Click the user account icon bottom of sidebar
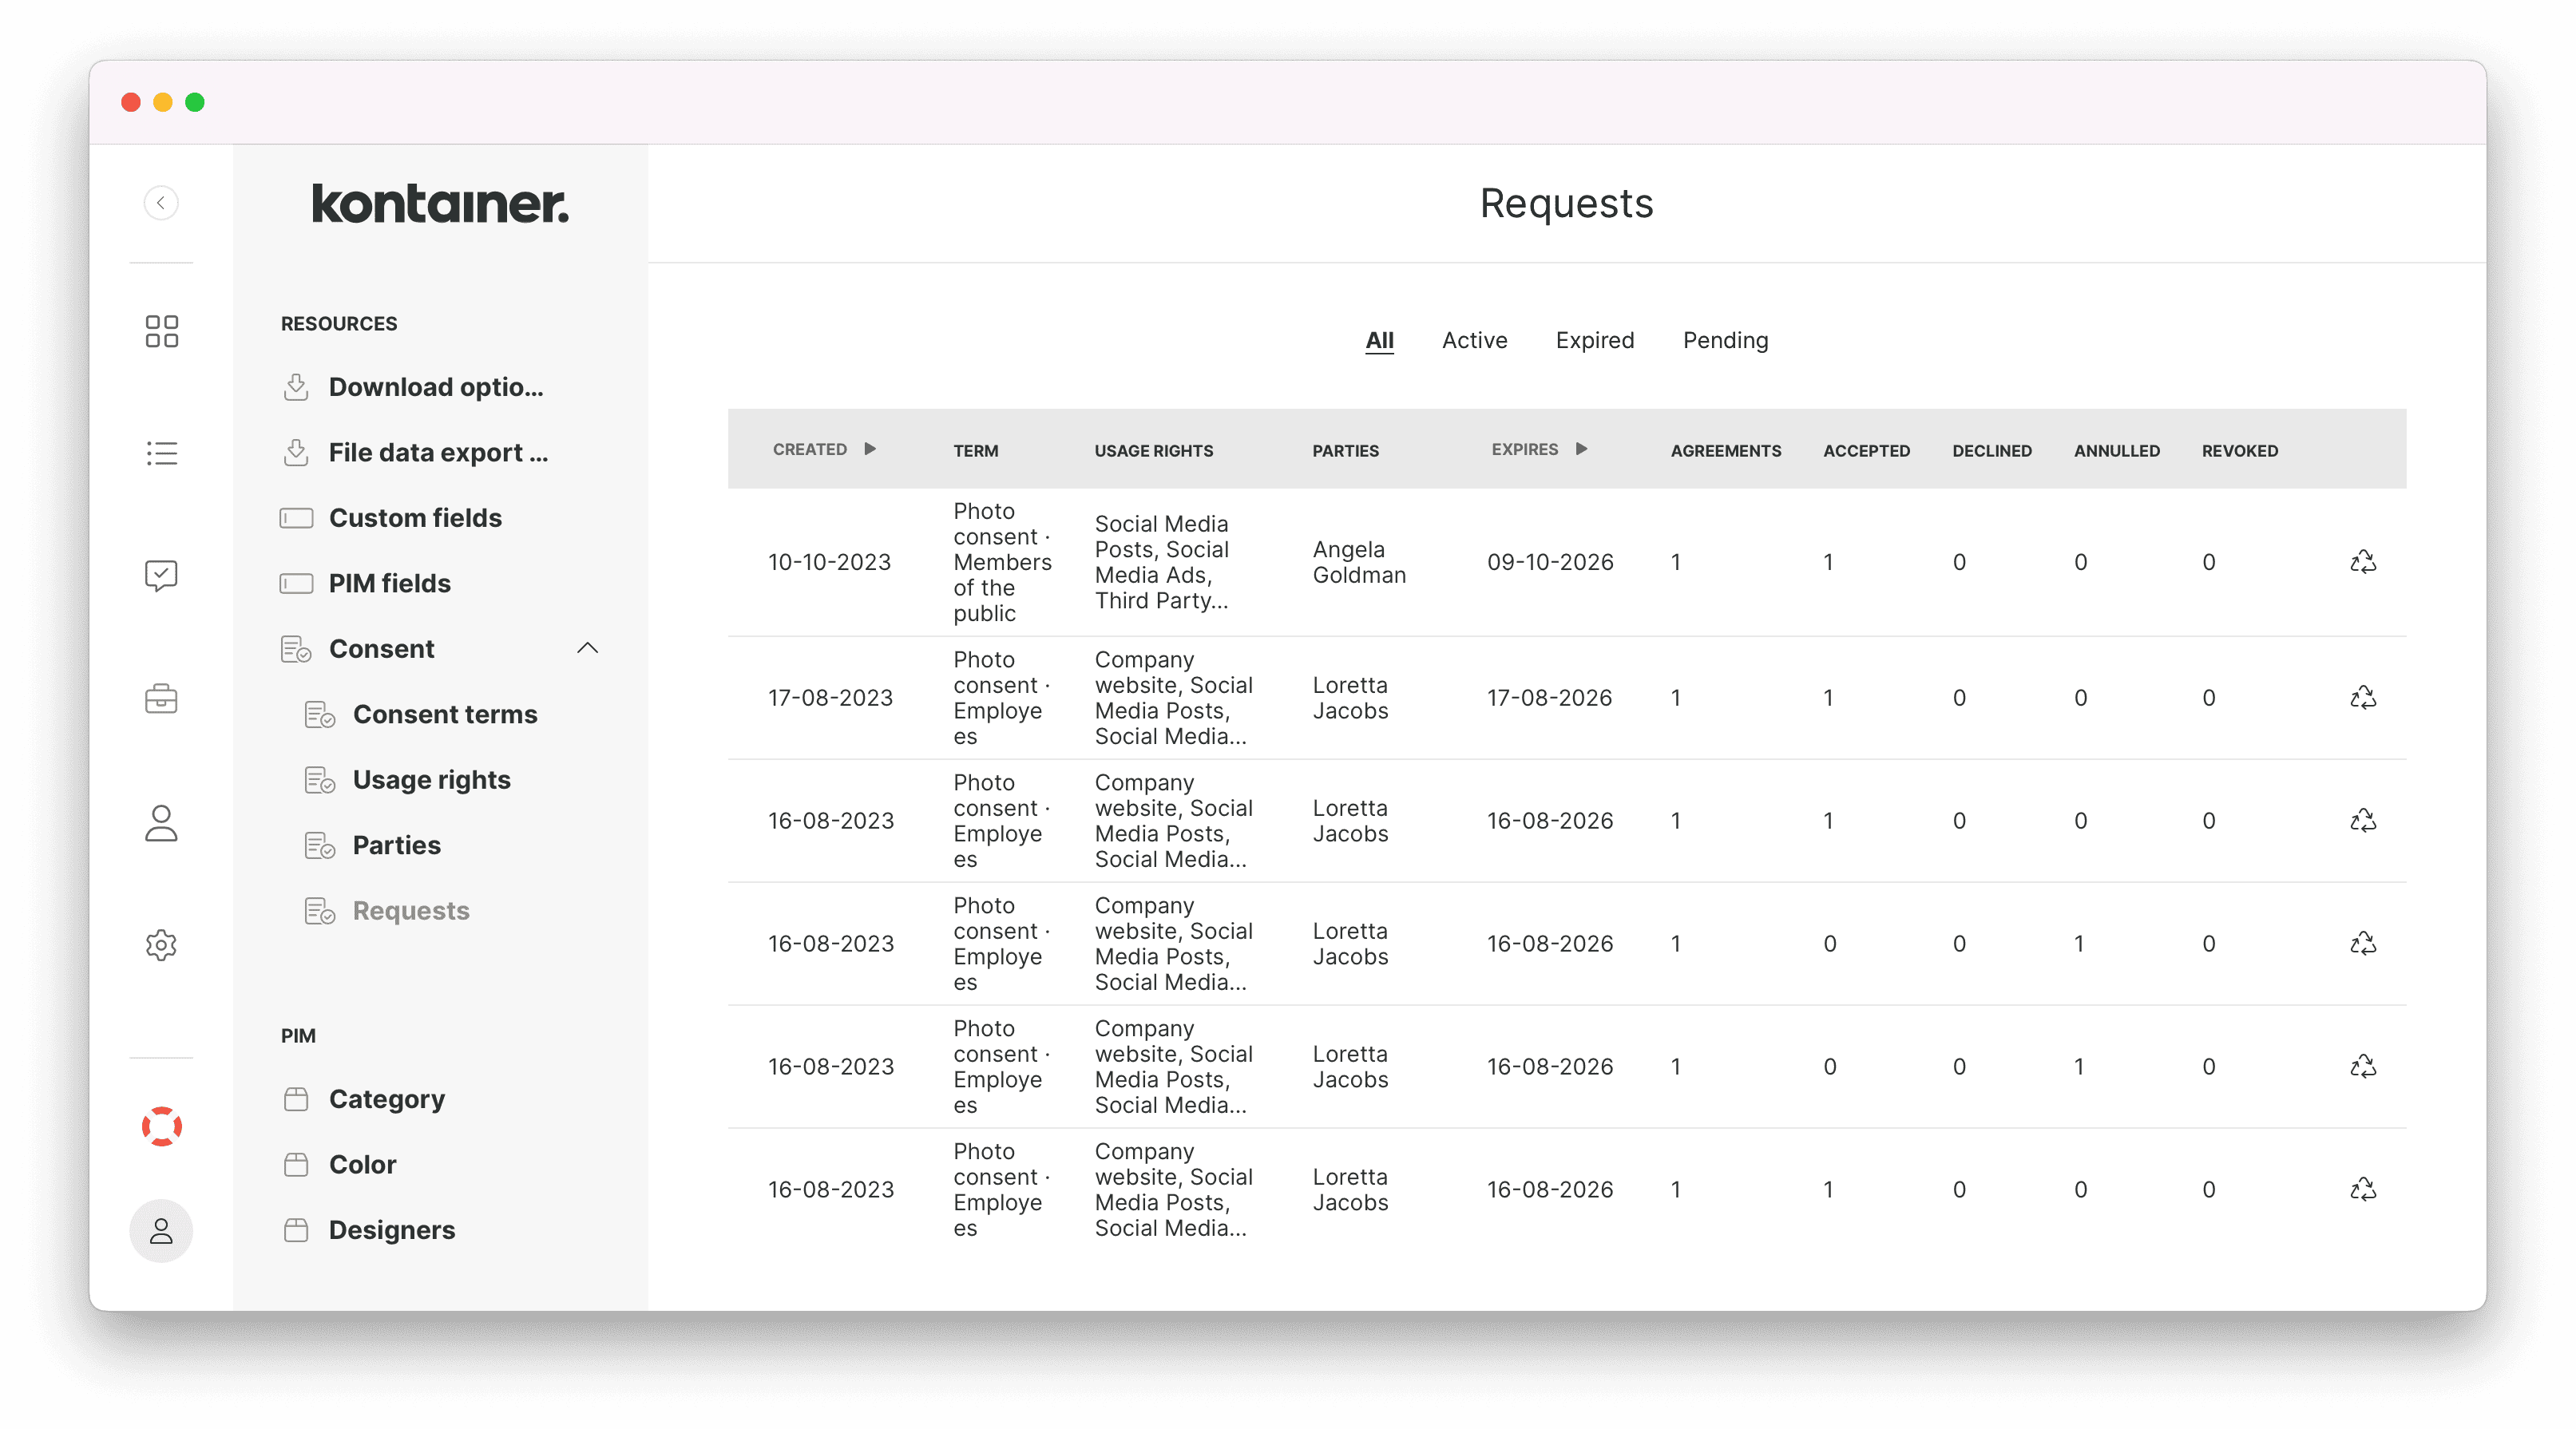The height and width of the screenshot is (1429, 2576). [x=161, y=1232]
